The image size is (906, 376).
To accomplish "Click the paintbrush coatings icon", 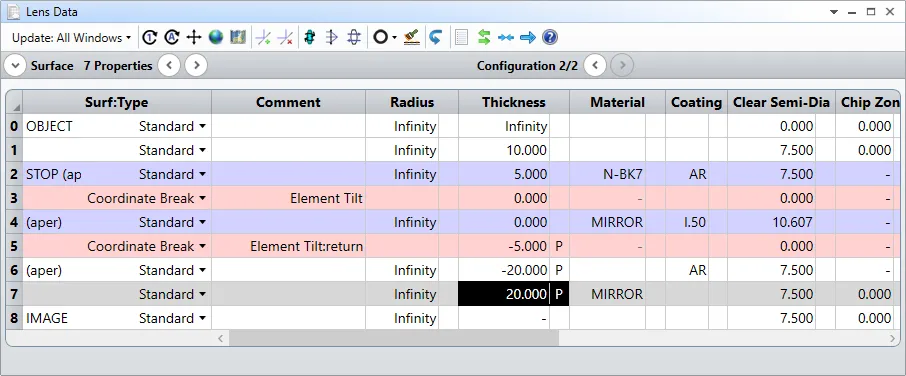I will (x=411, y=38).
